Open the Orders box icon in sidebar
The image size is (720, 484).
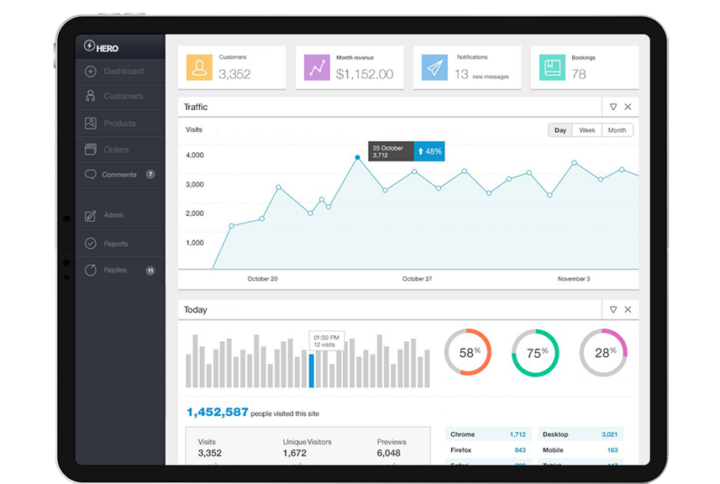pos(90,149)
